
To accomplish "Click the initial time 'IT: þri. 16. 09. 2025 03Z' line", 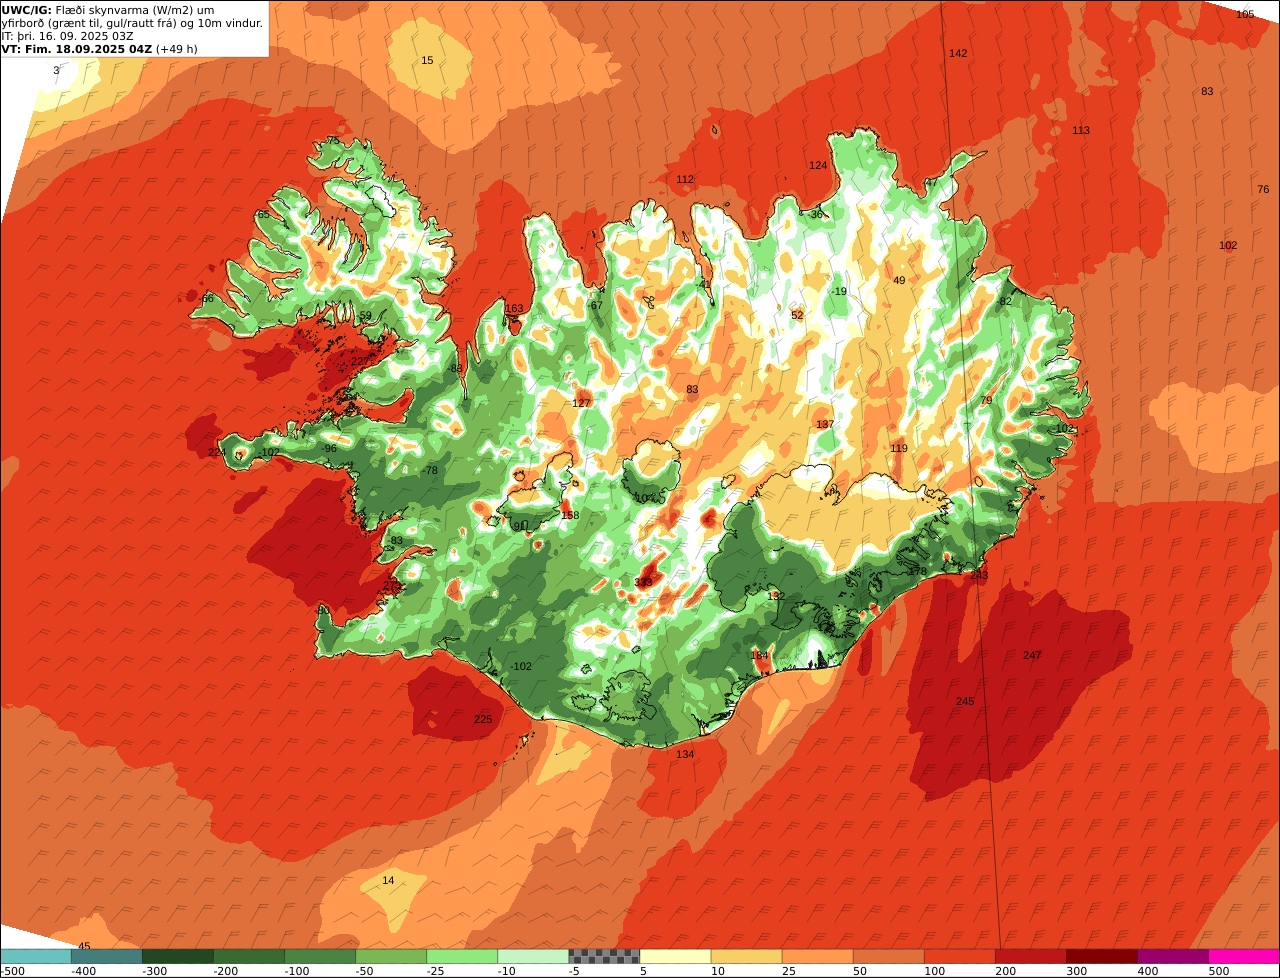I will 67,36.
